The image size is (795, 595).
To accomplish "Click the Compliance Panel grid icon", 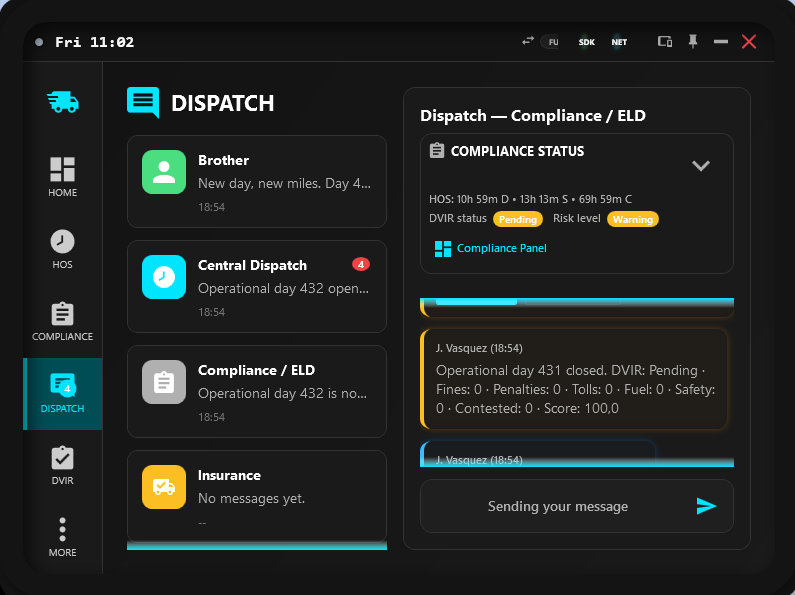I will tap(443, 249).
